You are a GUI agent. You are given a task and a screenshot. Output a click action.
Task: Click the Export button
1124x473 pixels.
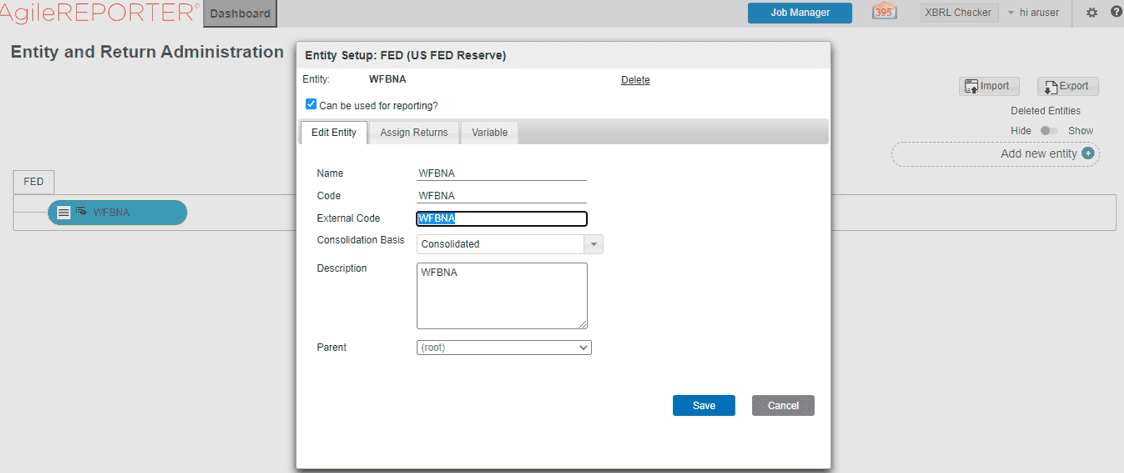[x=1068, y=86]
